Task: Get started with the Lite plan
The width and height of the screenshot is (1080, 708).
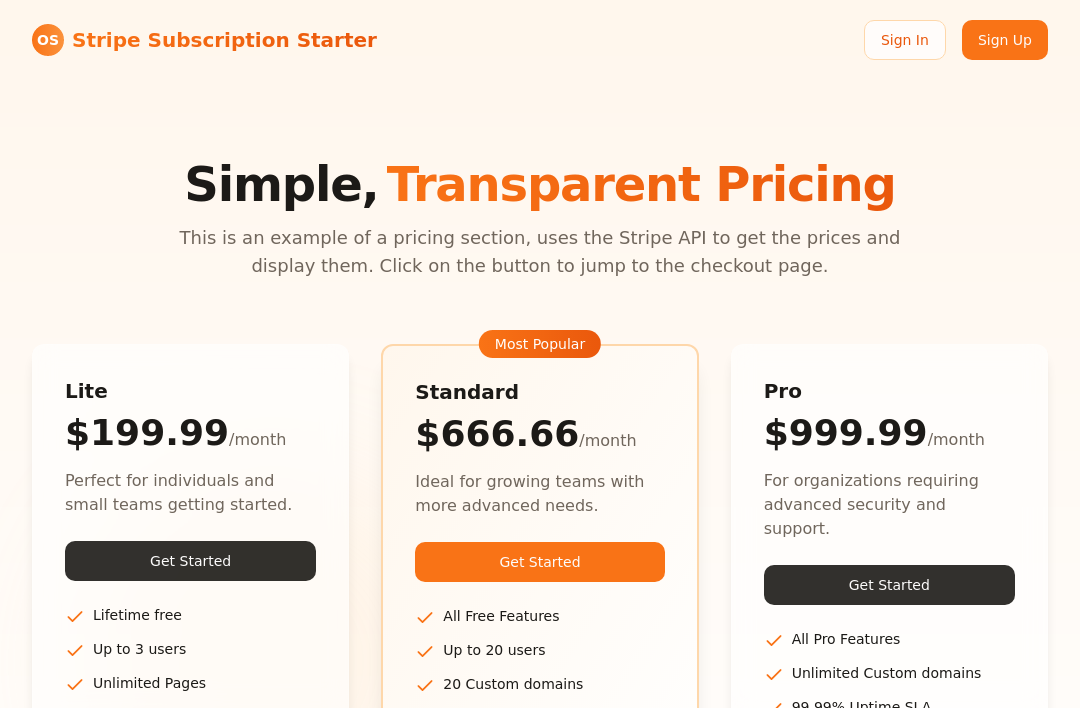Action: click(x=190, y=561)
